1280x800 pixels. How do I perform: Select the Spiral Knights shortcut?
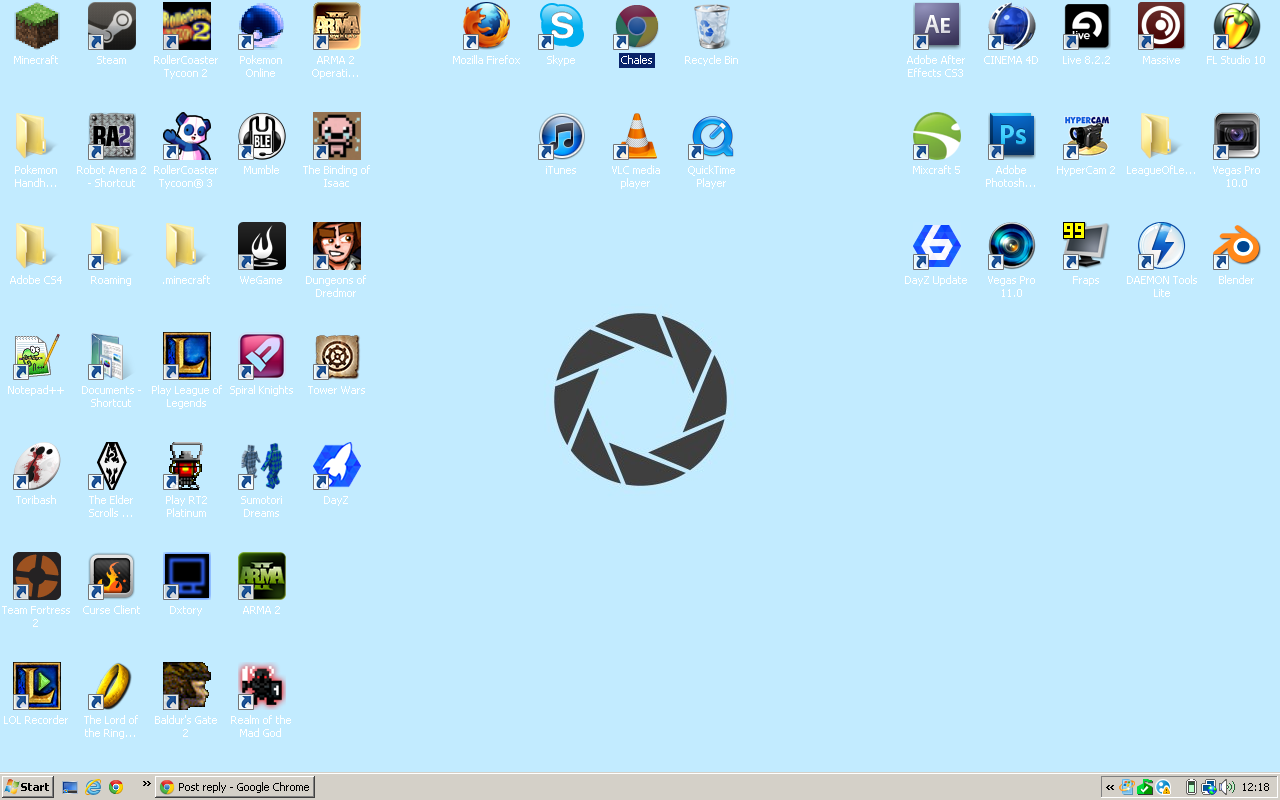click(x=261, y=357)
